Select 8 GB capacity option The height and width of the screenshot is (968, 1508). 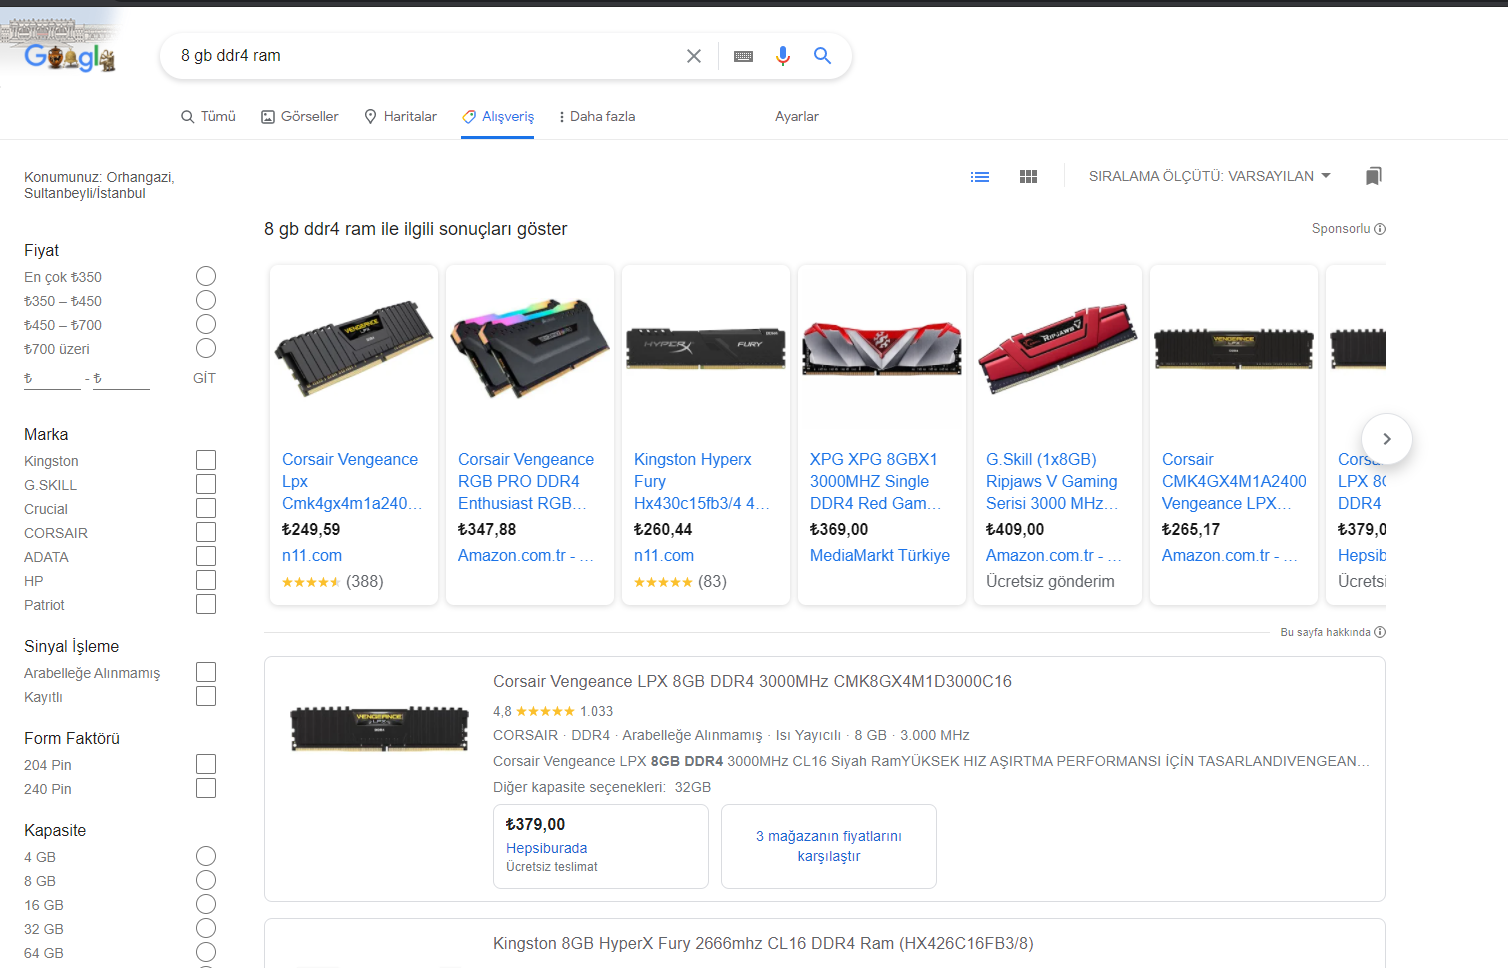coord(206,880)
